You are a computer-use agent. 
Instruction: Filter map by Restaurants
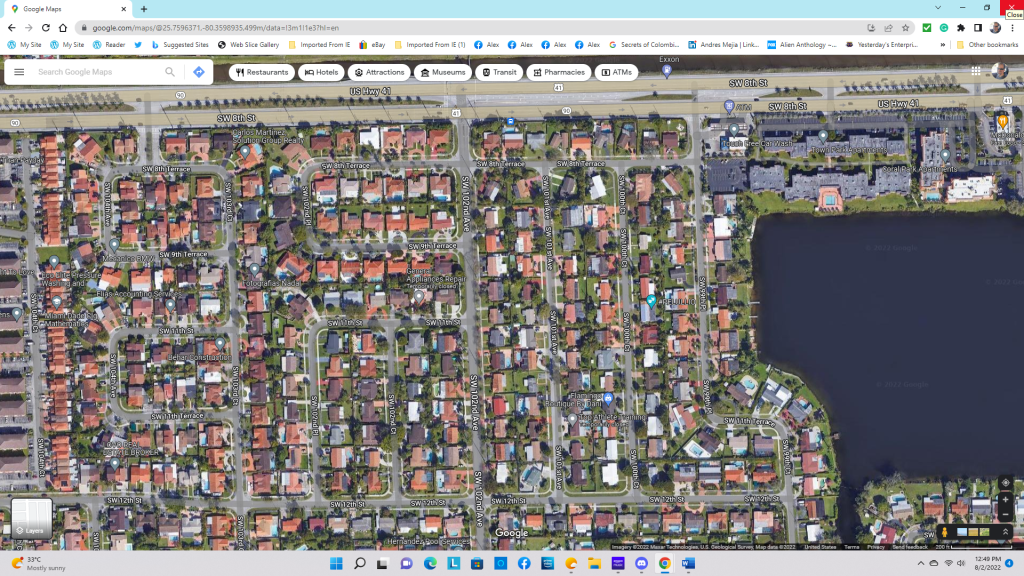(x=262, y=72)
